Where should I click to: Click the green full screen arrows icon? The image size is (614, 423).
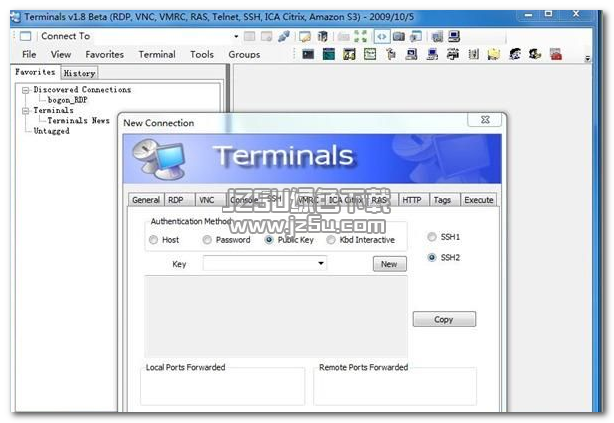(360, 36)
